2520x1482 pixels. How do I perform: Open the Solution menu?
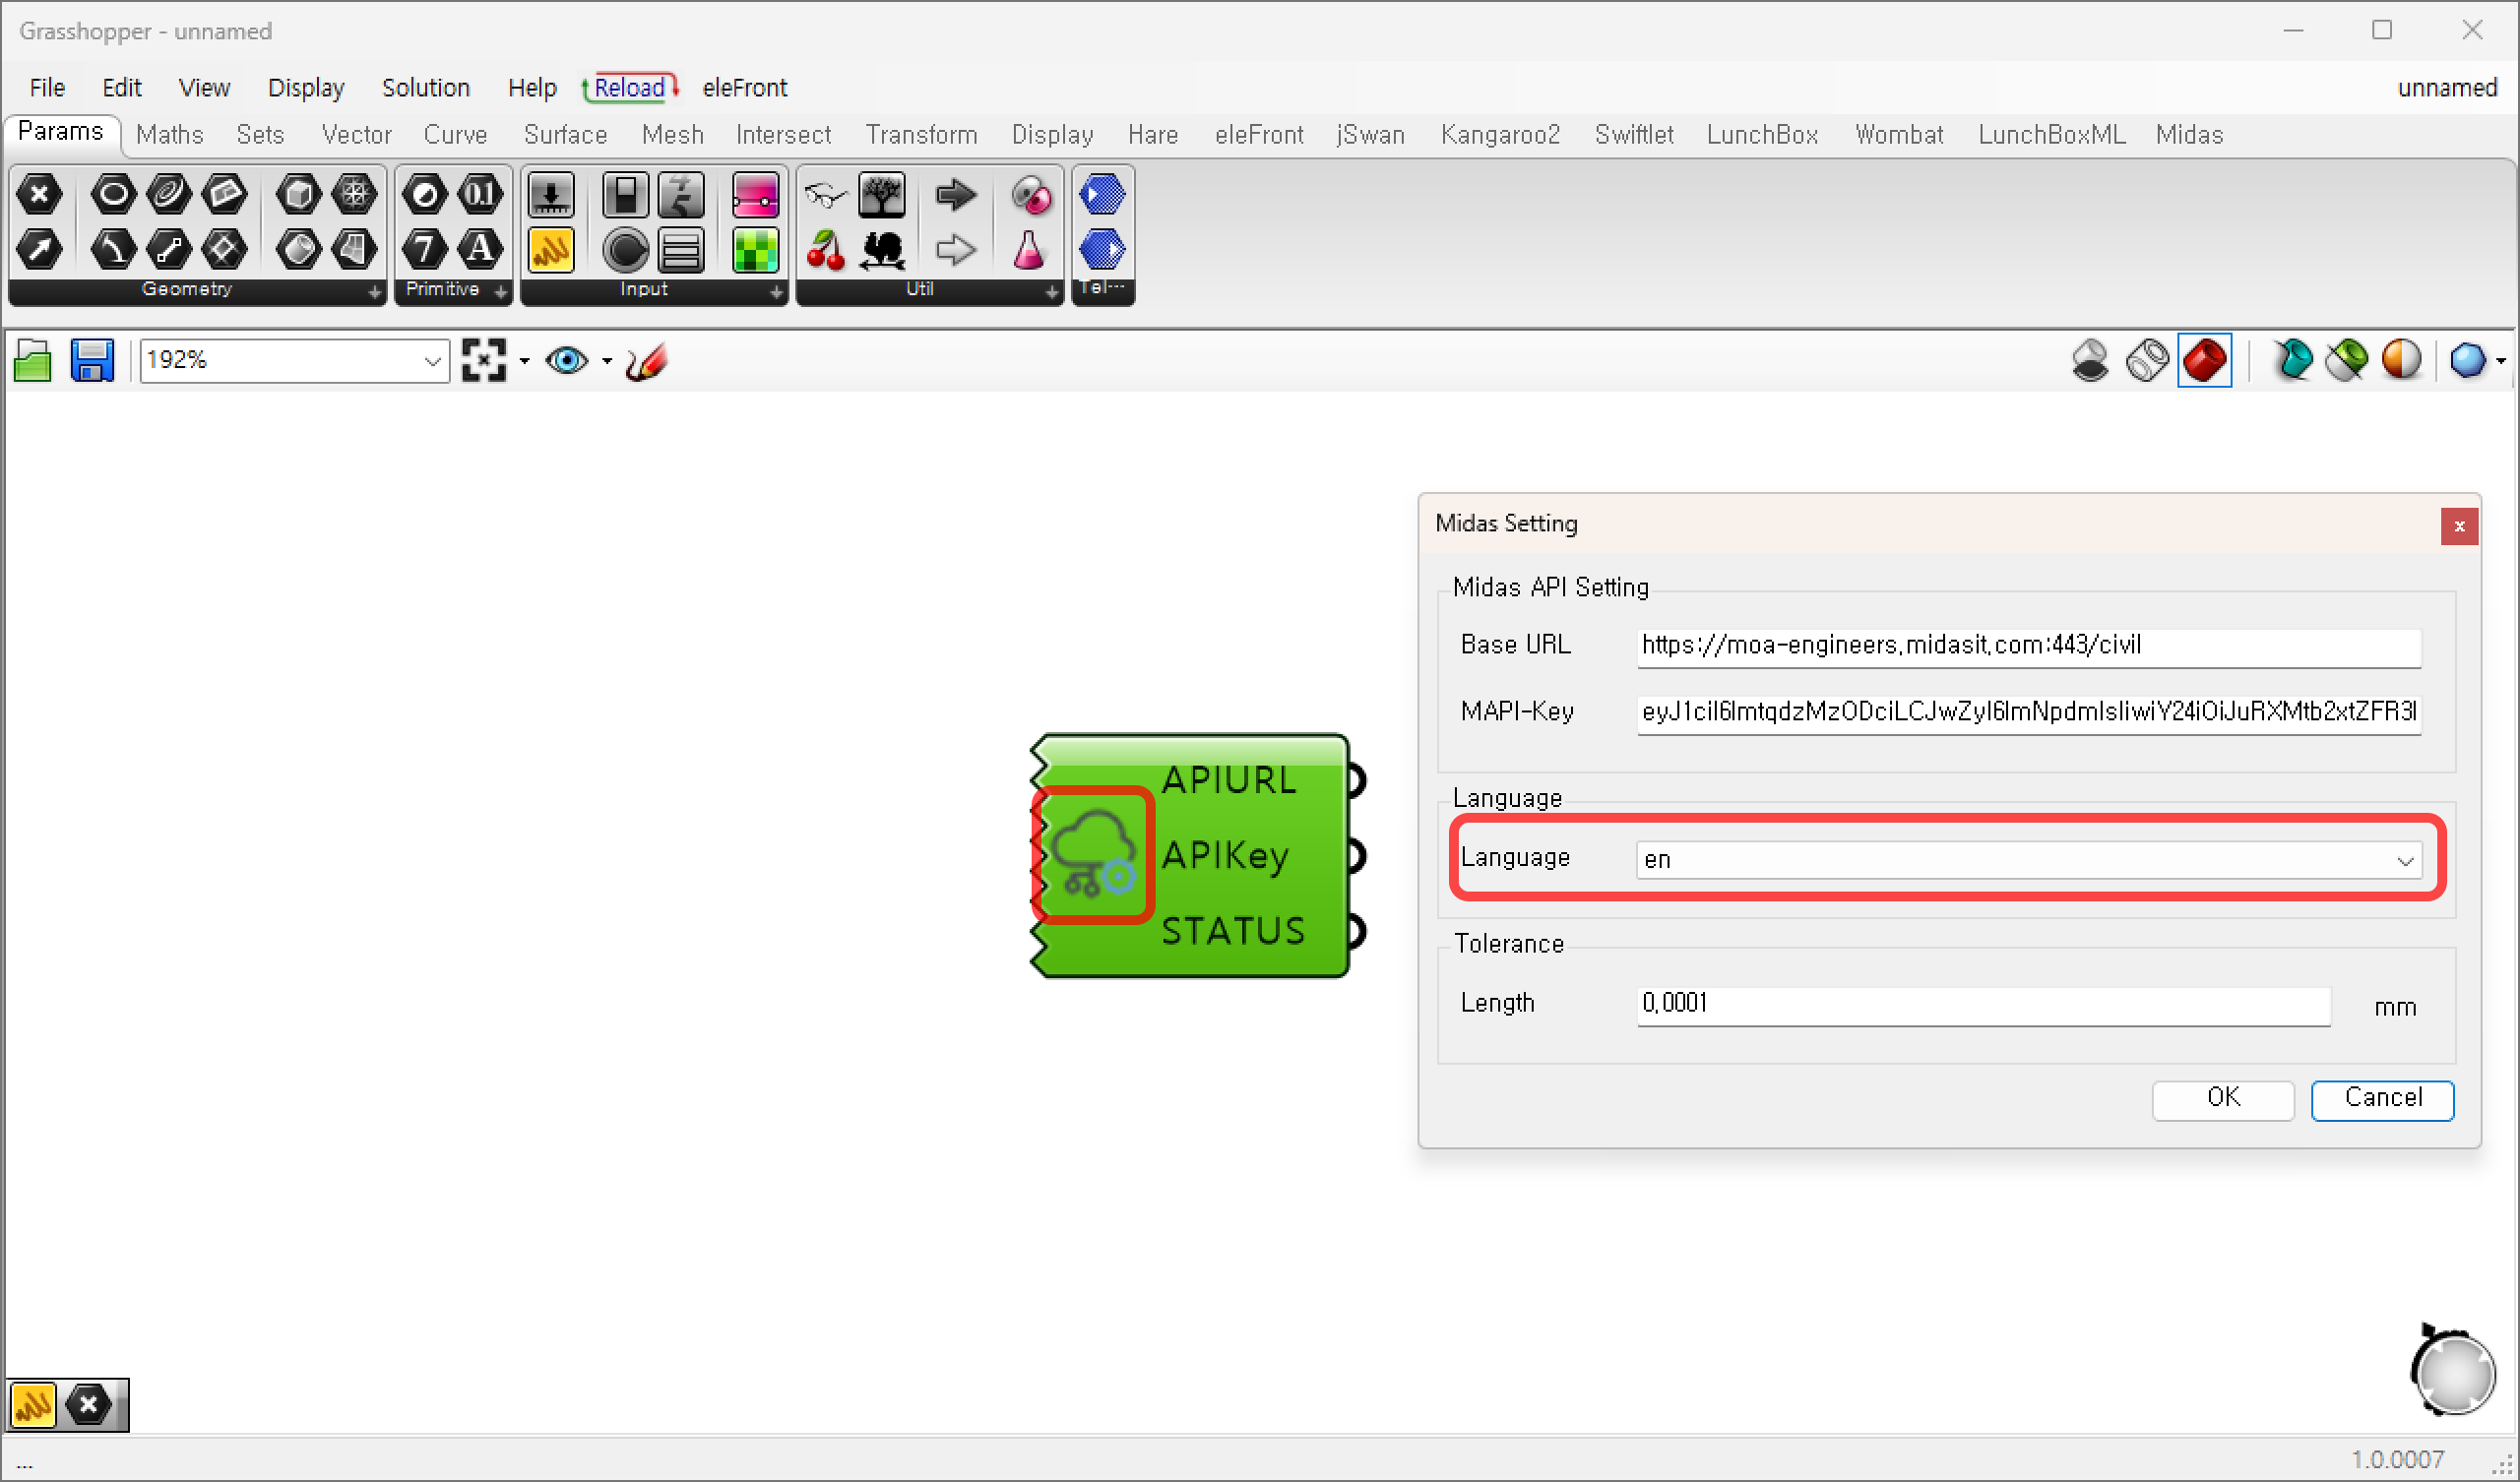[426, 88]
